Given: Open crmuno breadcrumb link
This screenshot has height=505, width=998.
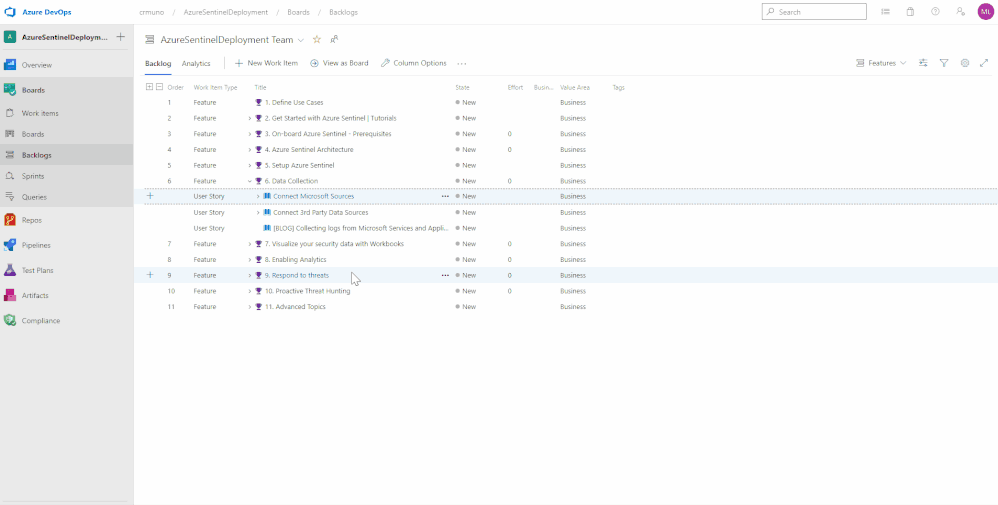Looking at the screenshot, I should coord(151,12).
